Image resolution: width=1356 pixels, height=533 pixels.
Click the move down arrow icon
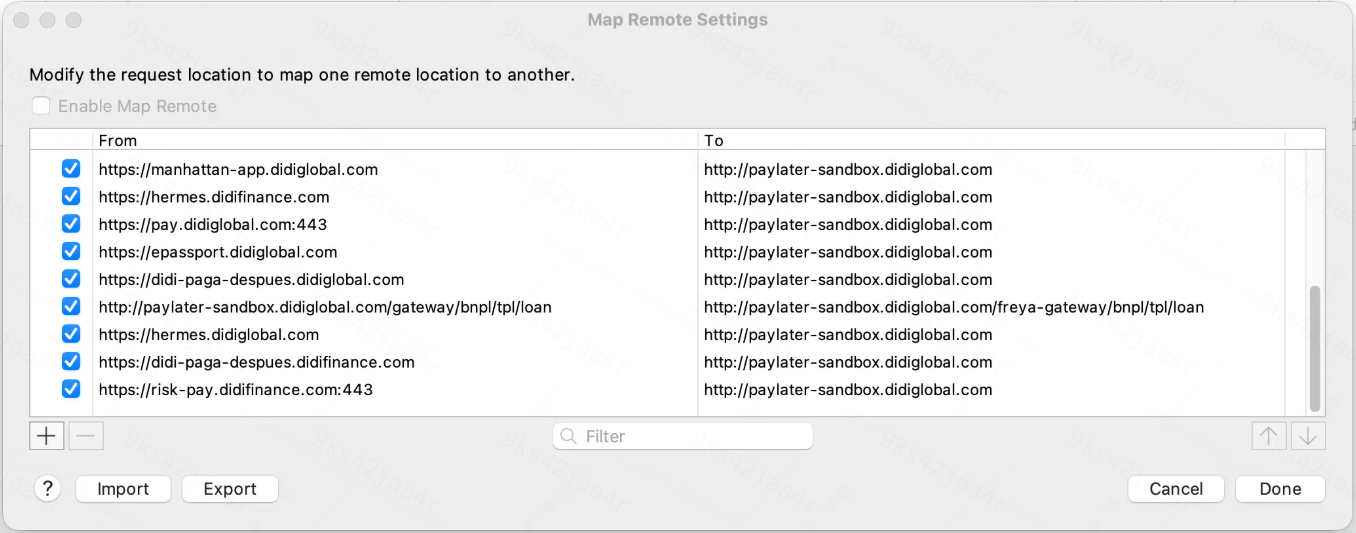click(1308, 436)
